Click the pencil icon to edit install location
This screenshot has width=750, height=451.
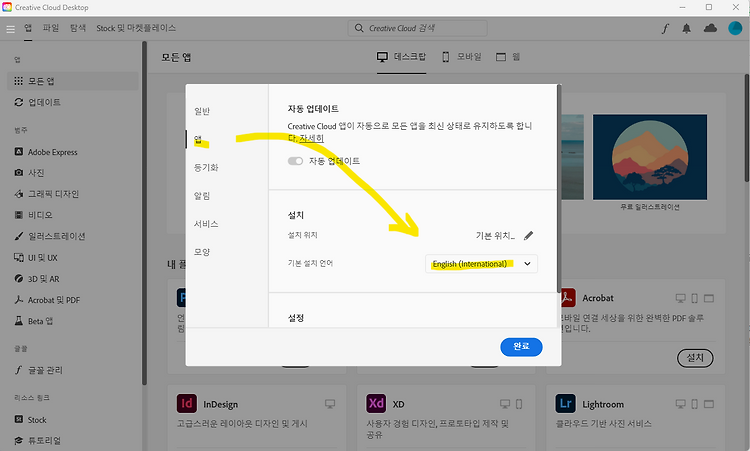(x=528, y=235)
